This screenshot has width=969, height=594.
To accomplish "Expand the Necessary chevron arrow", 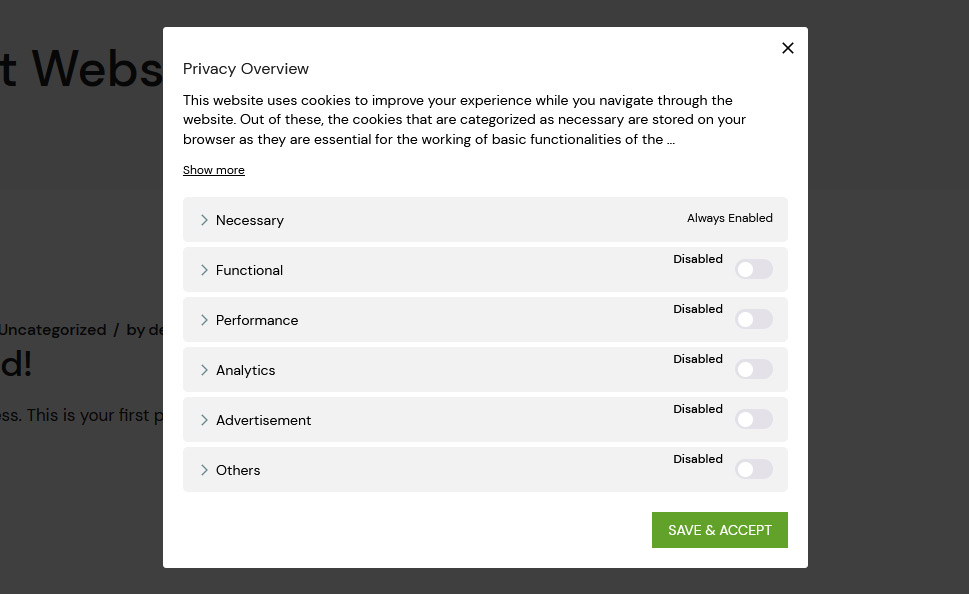I will coord(204,220).
